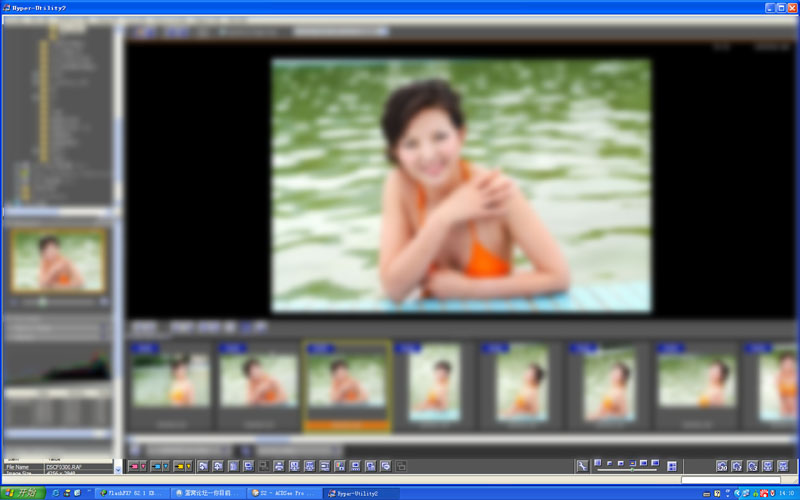Click the preview thumbnail in left panel
Viewport: 800px width, 500px height.
pyautogui.click(x=58, y=260)
